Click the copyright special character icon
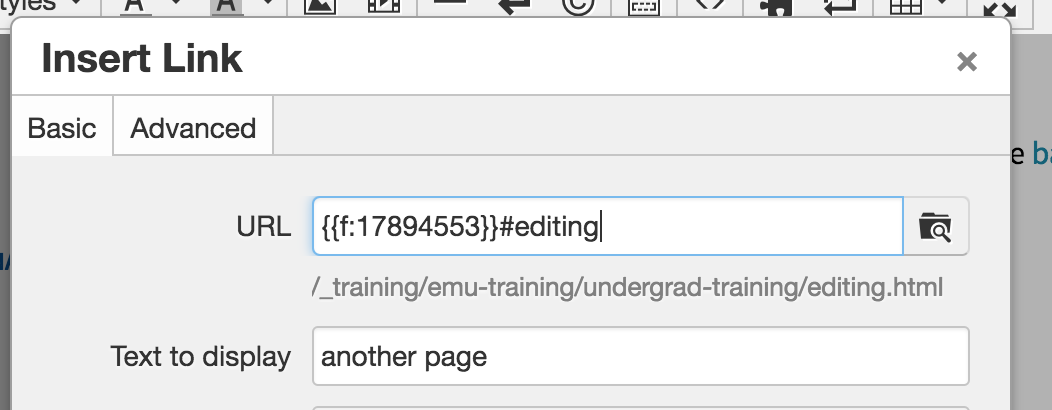The image size is (1052, 410). (577, 7)
